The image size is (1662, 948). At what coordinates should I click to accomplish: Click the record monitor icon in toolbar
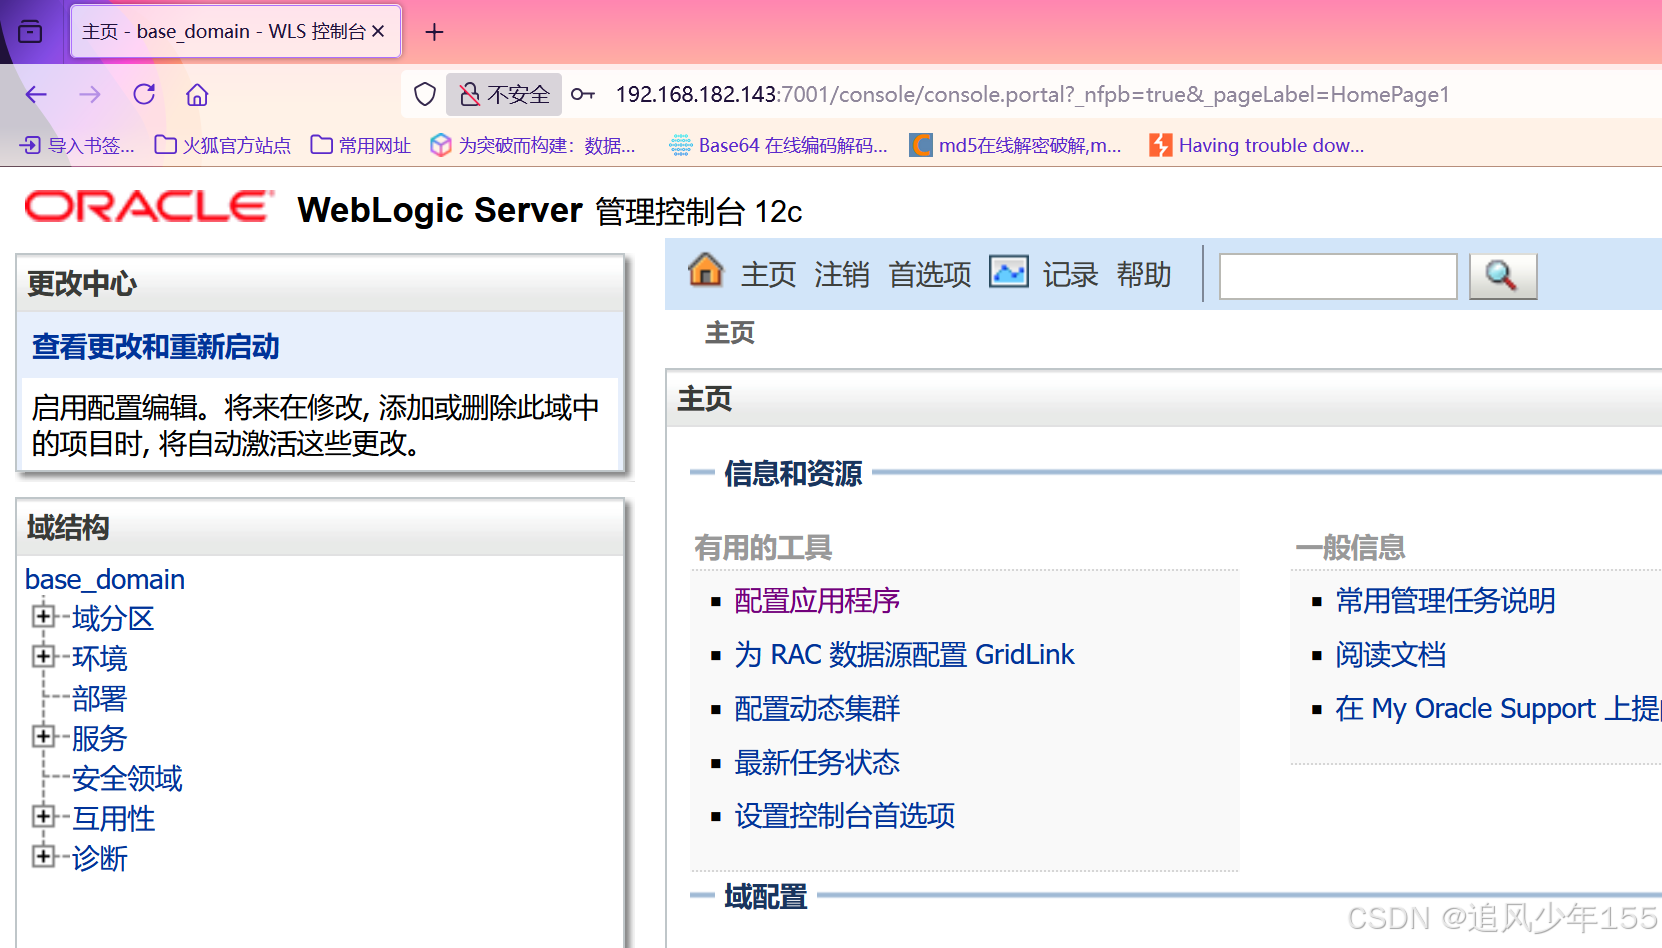(x=1009, y=271)
